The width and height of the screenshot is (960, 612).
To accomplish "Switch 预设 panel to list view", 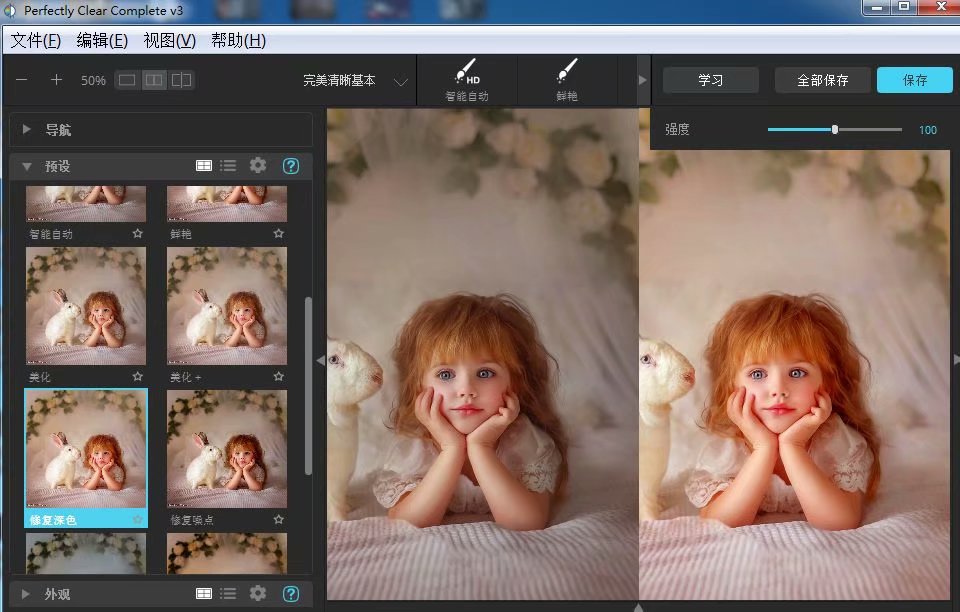I will point(228,166).
